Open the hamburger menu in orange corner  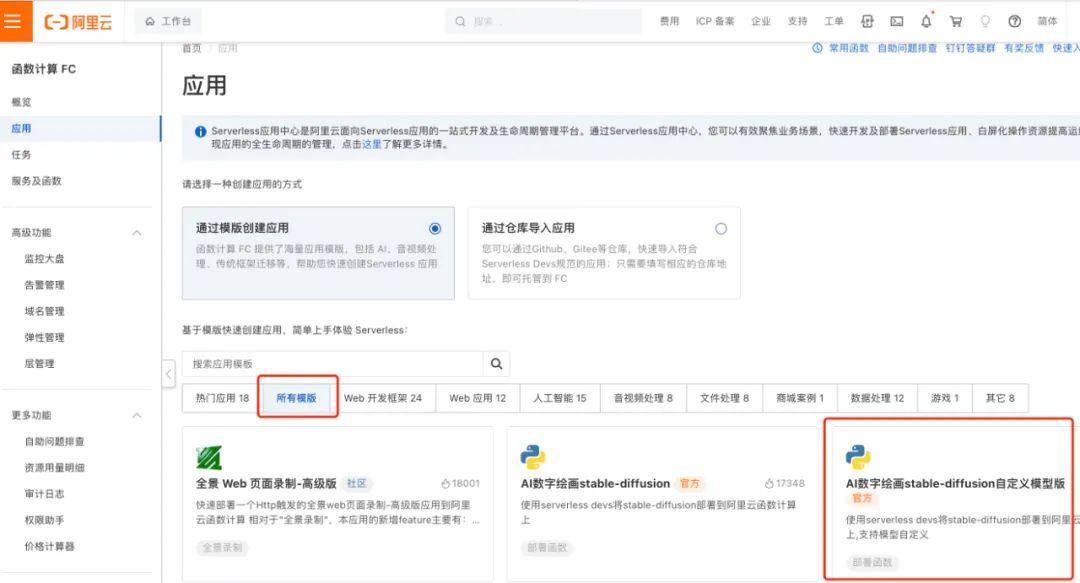(13, 21)
